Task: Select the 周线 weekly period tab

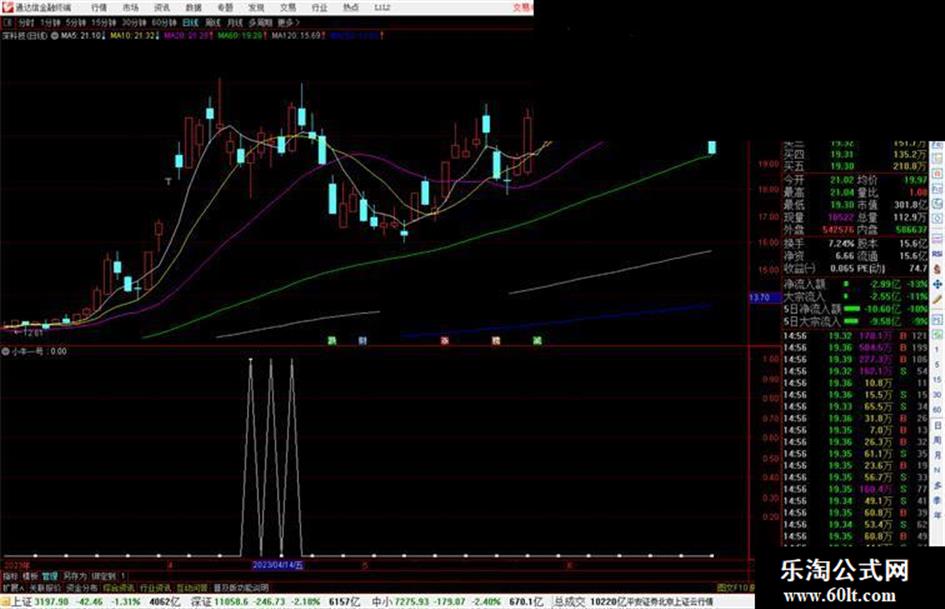Action: tap(213, 22)
